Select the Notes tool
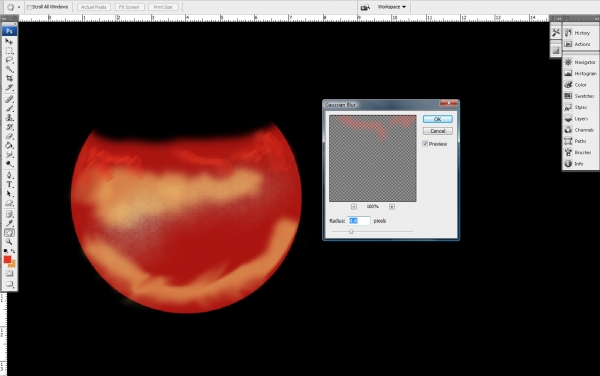Screen dimensions: 600x376 pyautogui.click(x=9, y=214)
